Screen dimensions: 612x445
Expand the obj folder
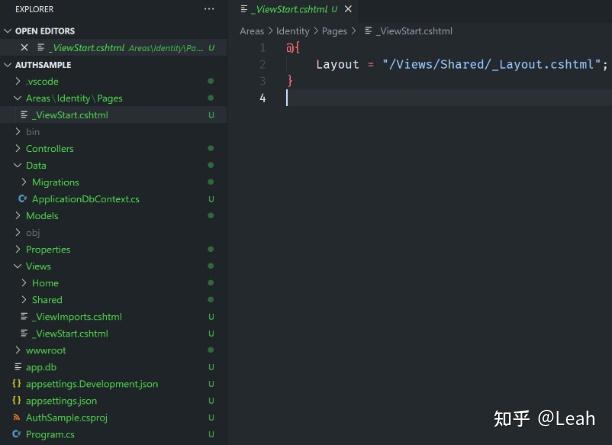[18, 233]
